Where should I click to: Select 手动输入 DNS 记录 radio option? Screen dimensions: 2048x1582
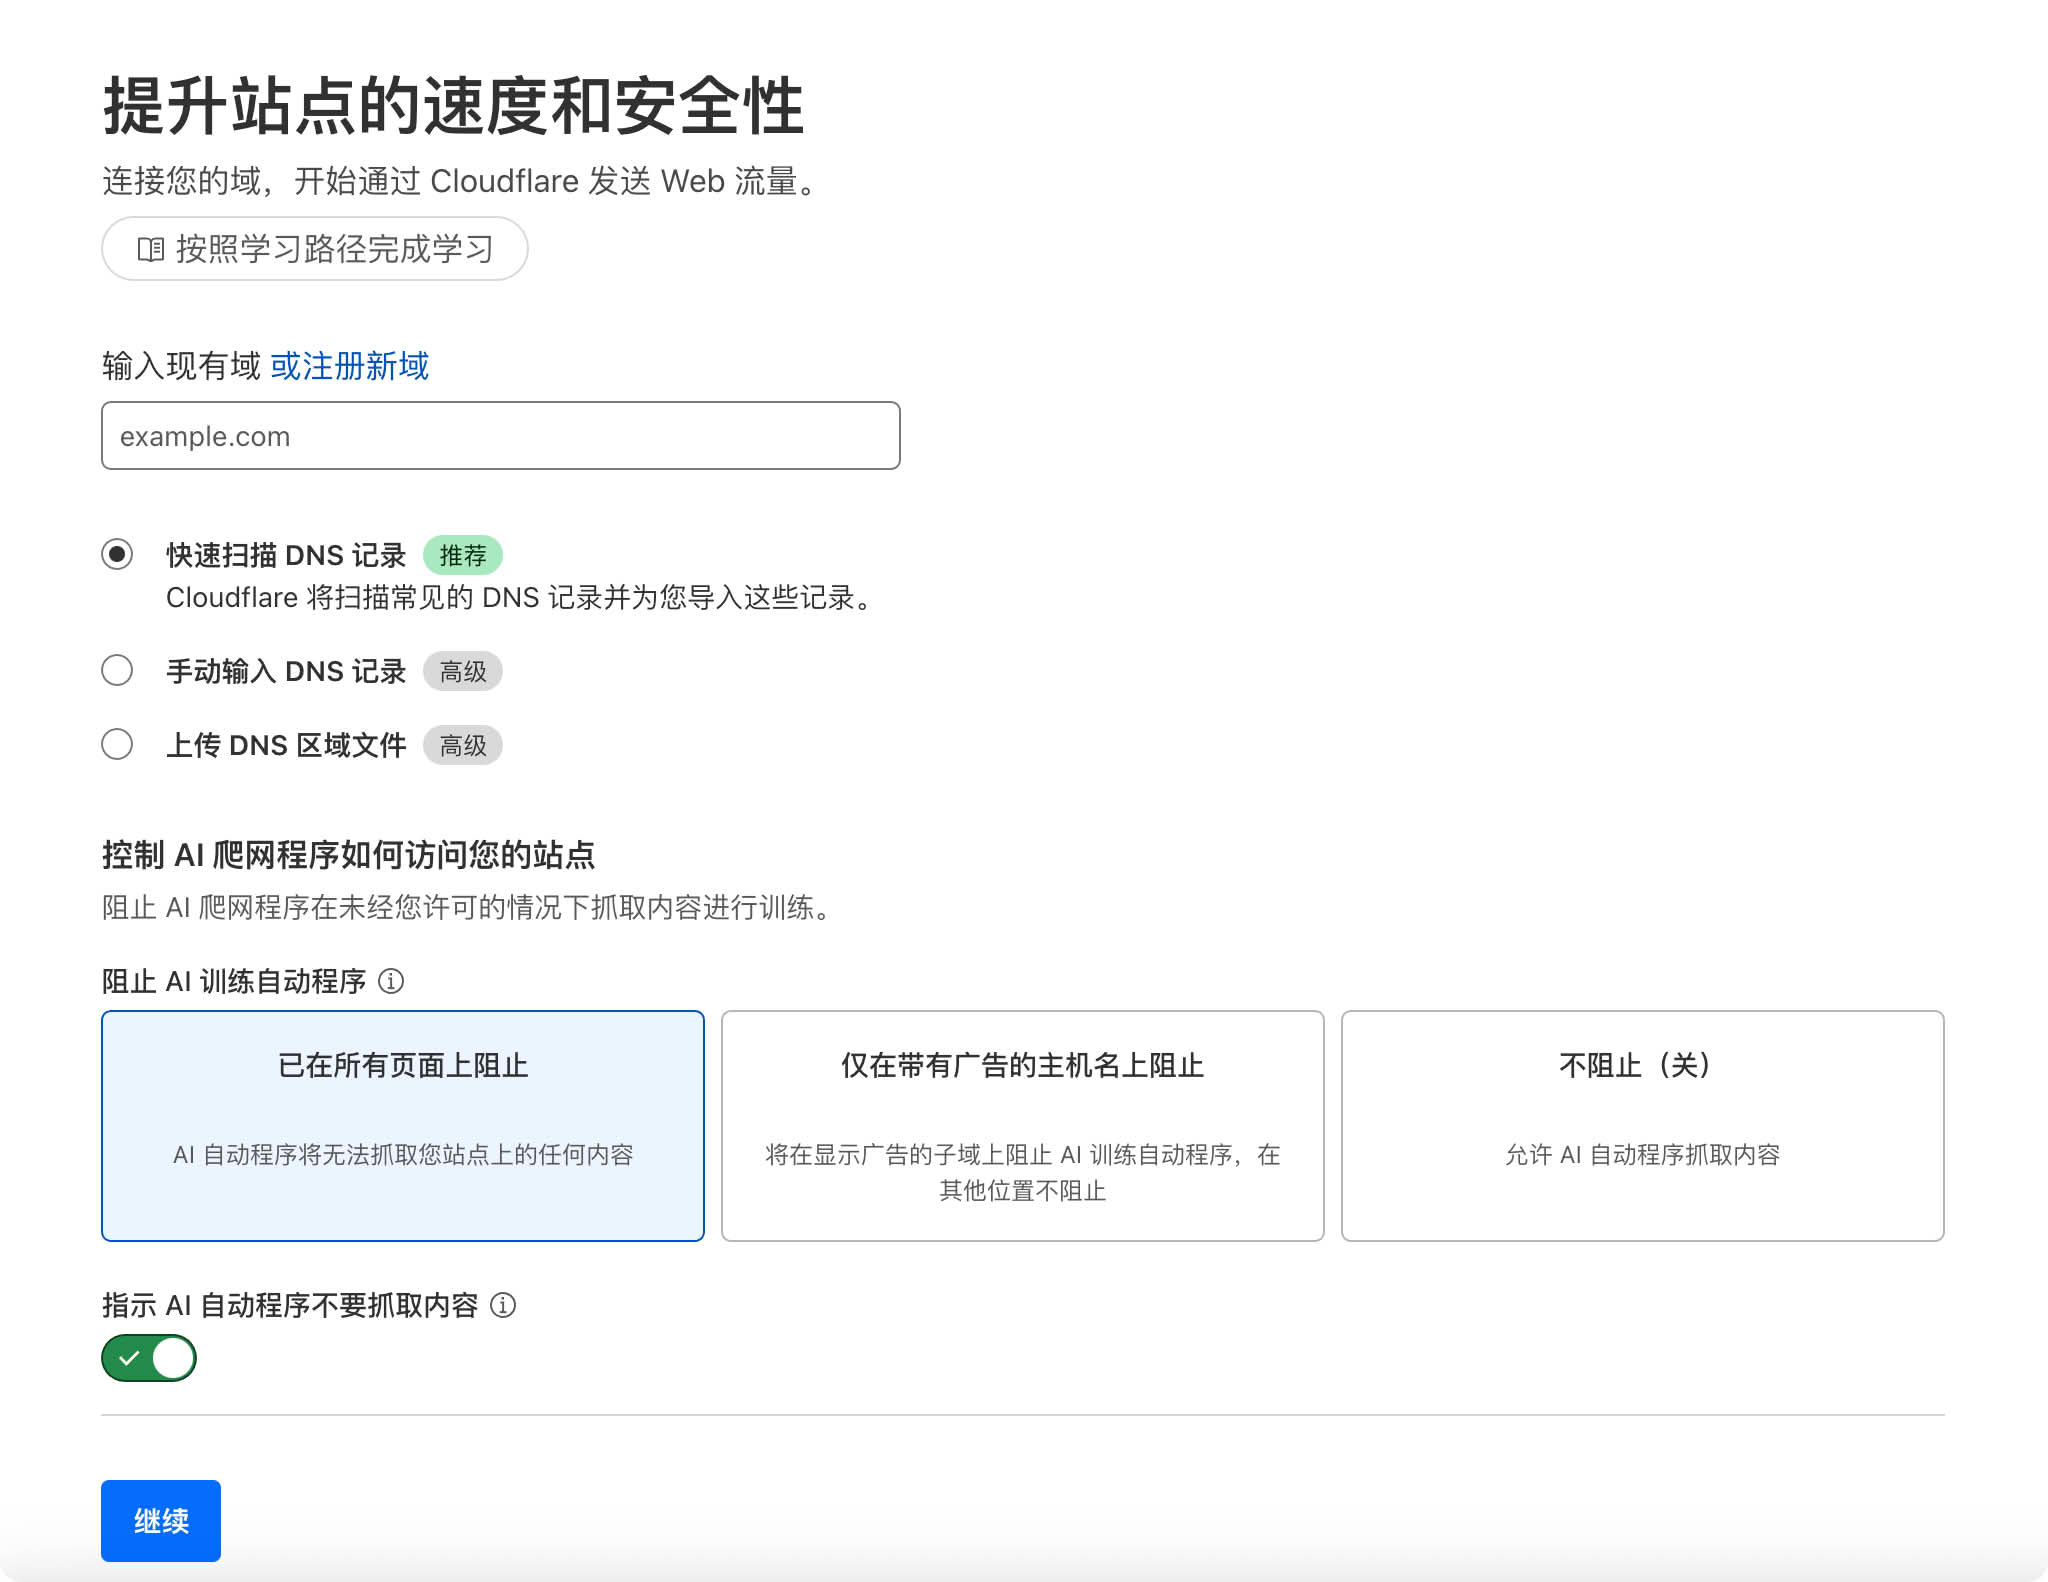pyautogui.click(x=117, y=670)
